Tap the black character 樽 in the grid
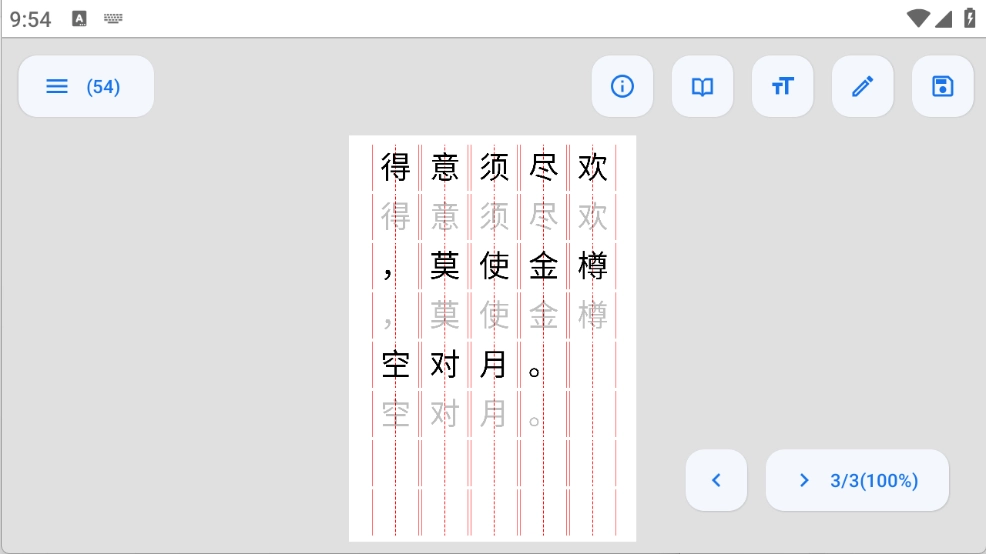This screenshot has width=986, height=554. (592, 266)
